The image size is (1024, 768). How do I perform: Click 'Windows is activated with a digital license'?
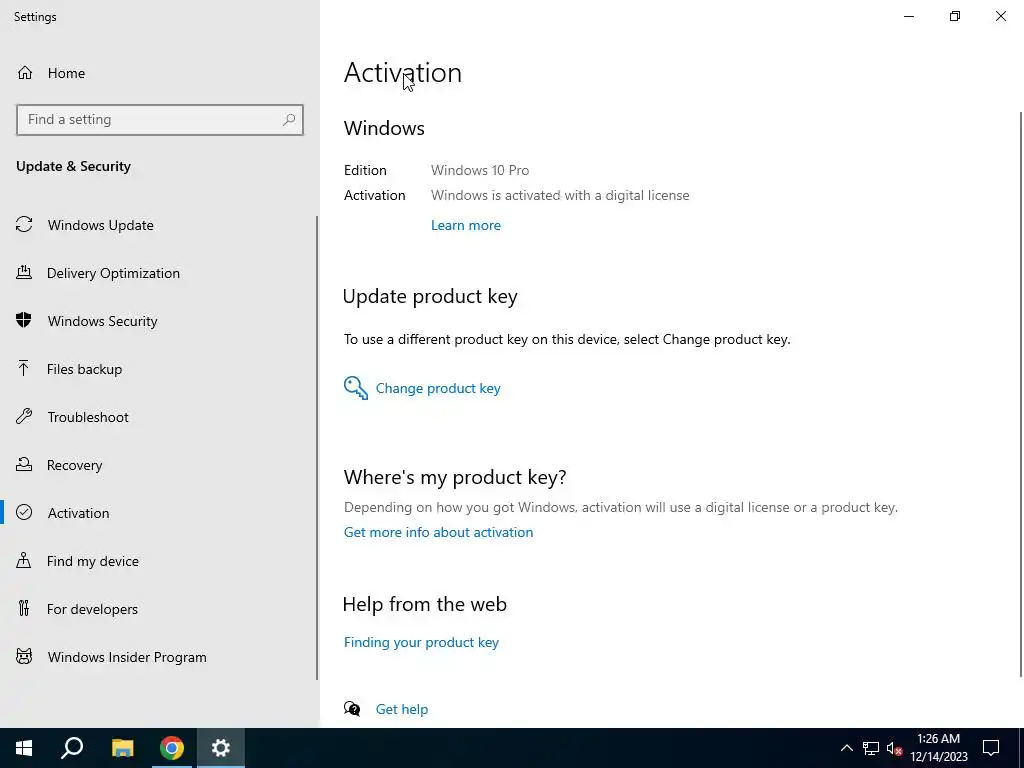tap(560, 195)
